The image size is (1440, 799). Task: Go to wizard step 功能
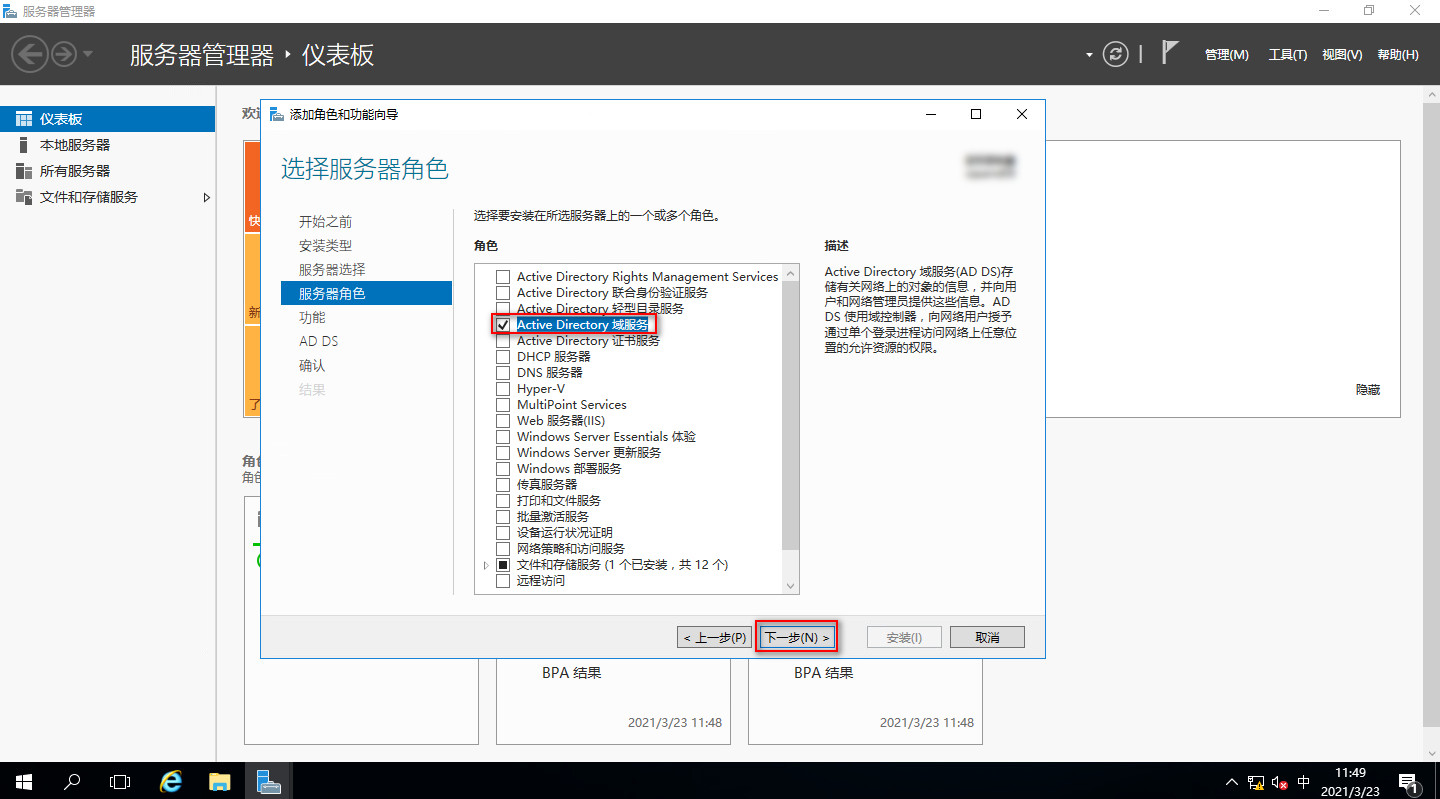[x=312, y=318]
